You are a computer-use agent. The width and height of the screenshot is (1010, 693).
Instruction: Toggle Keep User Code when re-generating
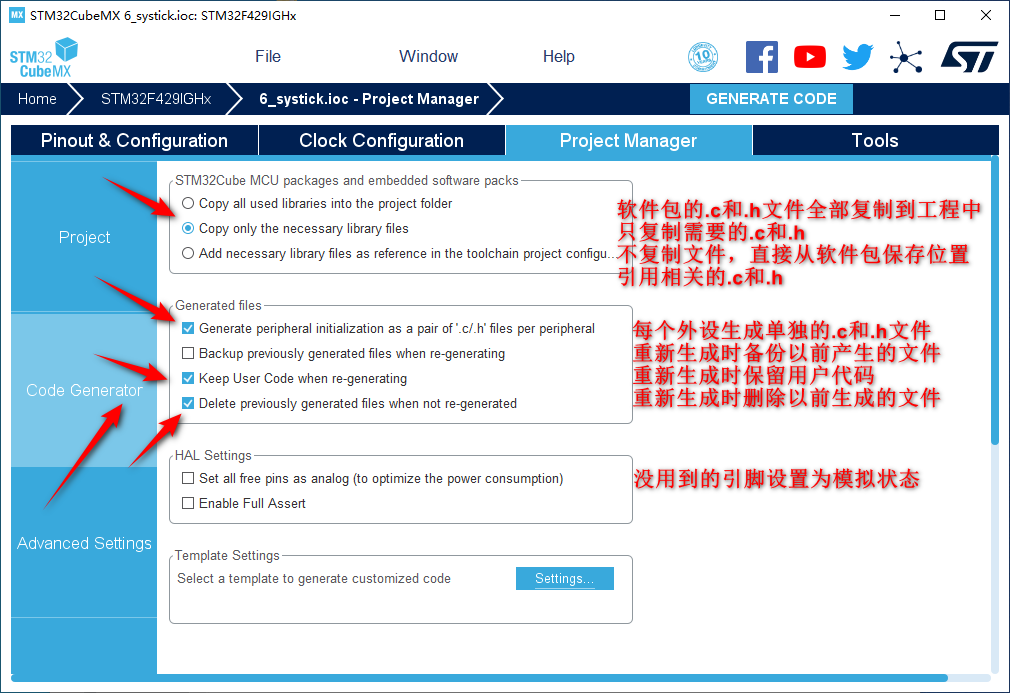(x=188, y=379)
